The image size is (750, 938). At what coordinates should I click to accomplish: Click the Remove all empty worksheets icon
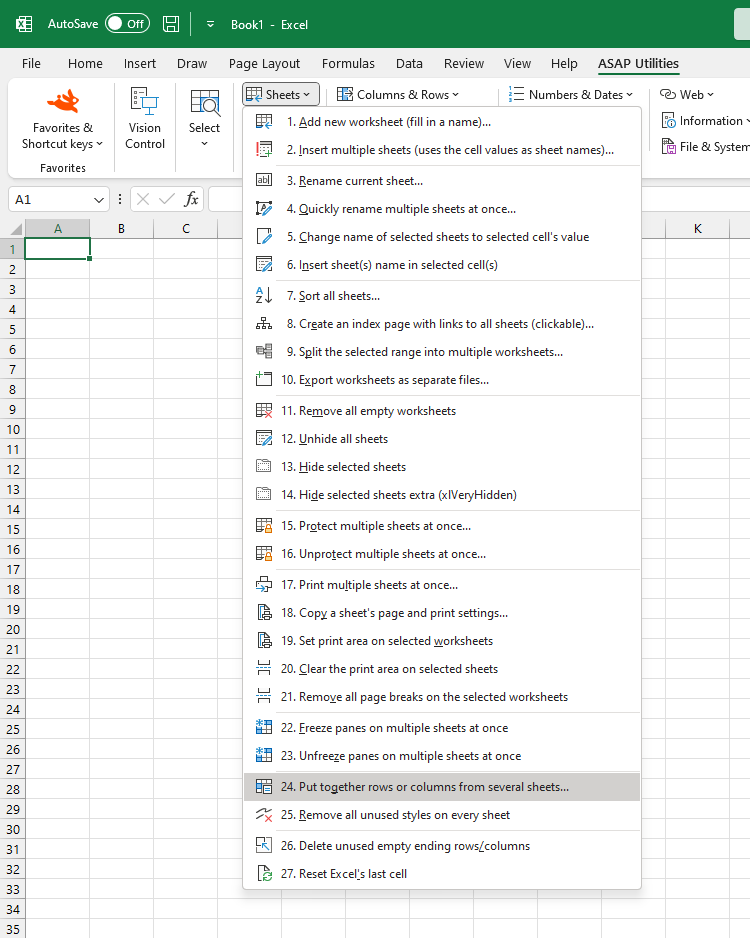(264, 410)
